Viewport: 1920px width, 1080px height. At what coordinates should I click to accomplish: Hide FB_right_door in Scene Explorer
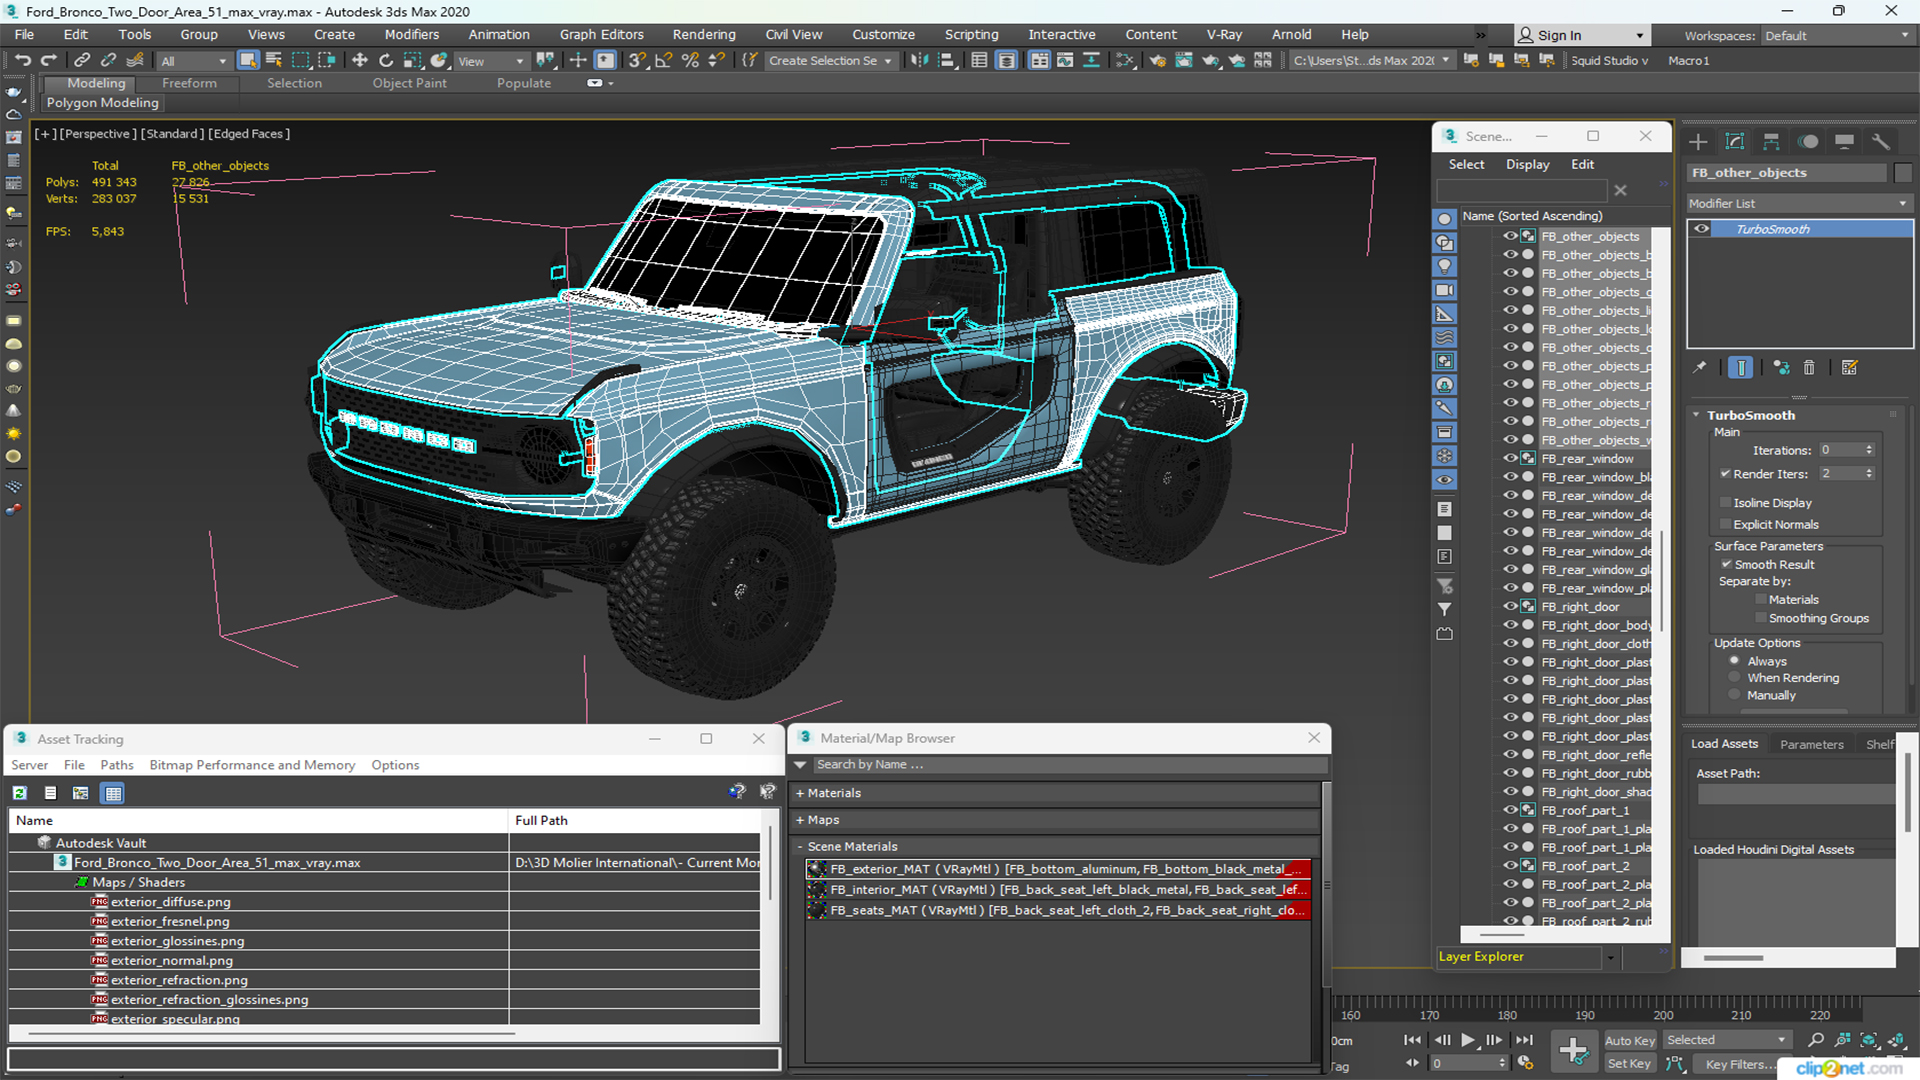tap(1510, 607)
